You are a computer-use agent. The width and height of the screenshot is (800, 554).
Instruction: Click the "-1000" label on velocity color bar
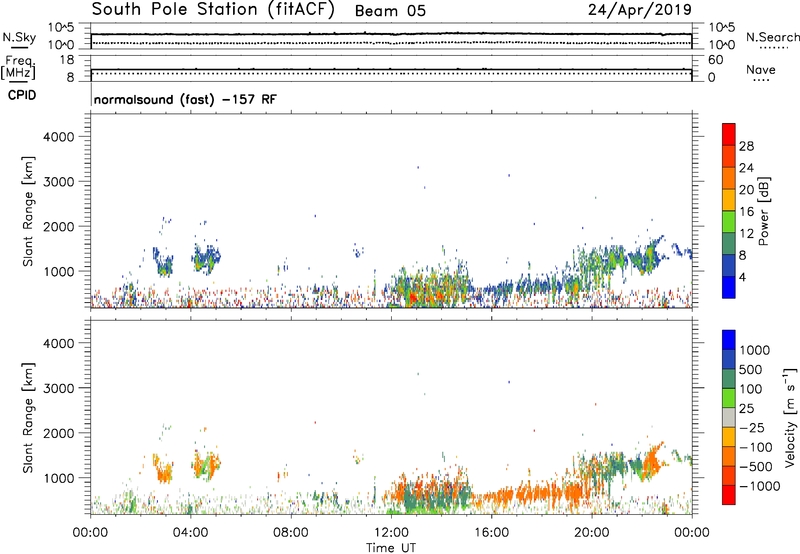pyautogui.click(x=759, y=486)
